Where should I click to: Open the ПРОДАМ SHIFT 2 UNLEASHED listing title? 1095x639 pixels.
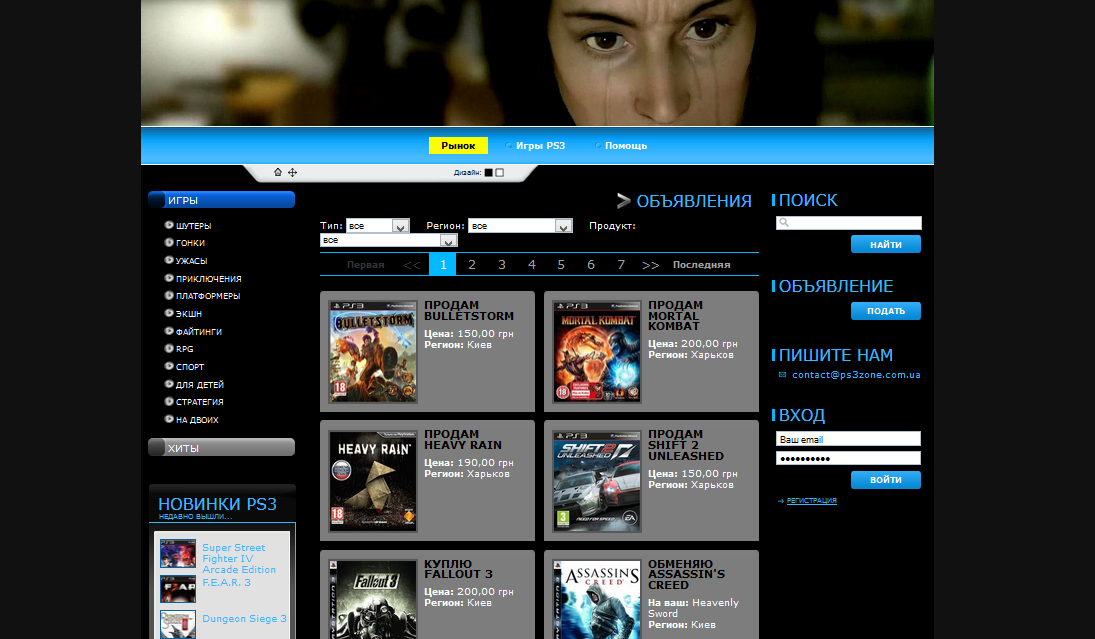[x=686, y=445]
